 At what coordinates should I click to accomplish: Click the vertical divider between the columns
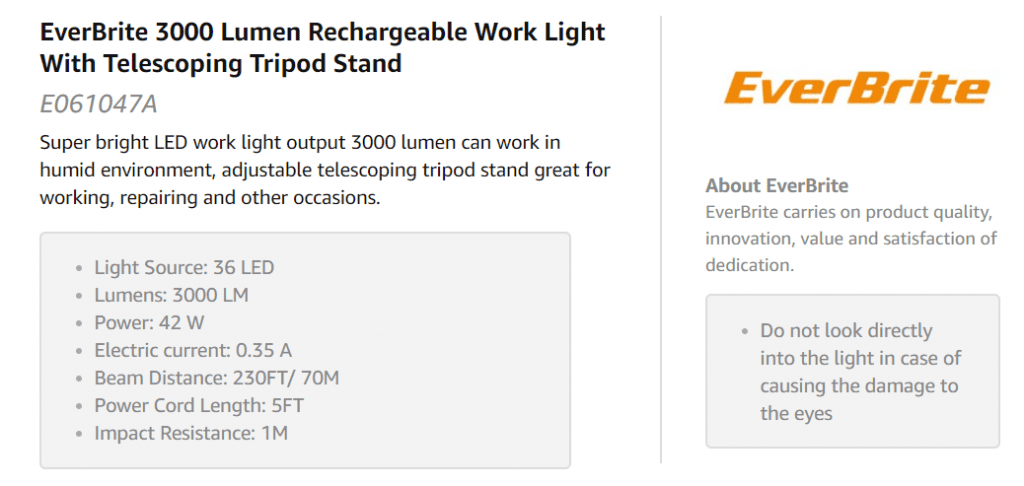pyautogui.click(x=661, y=240)
